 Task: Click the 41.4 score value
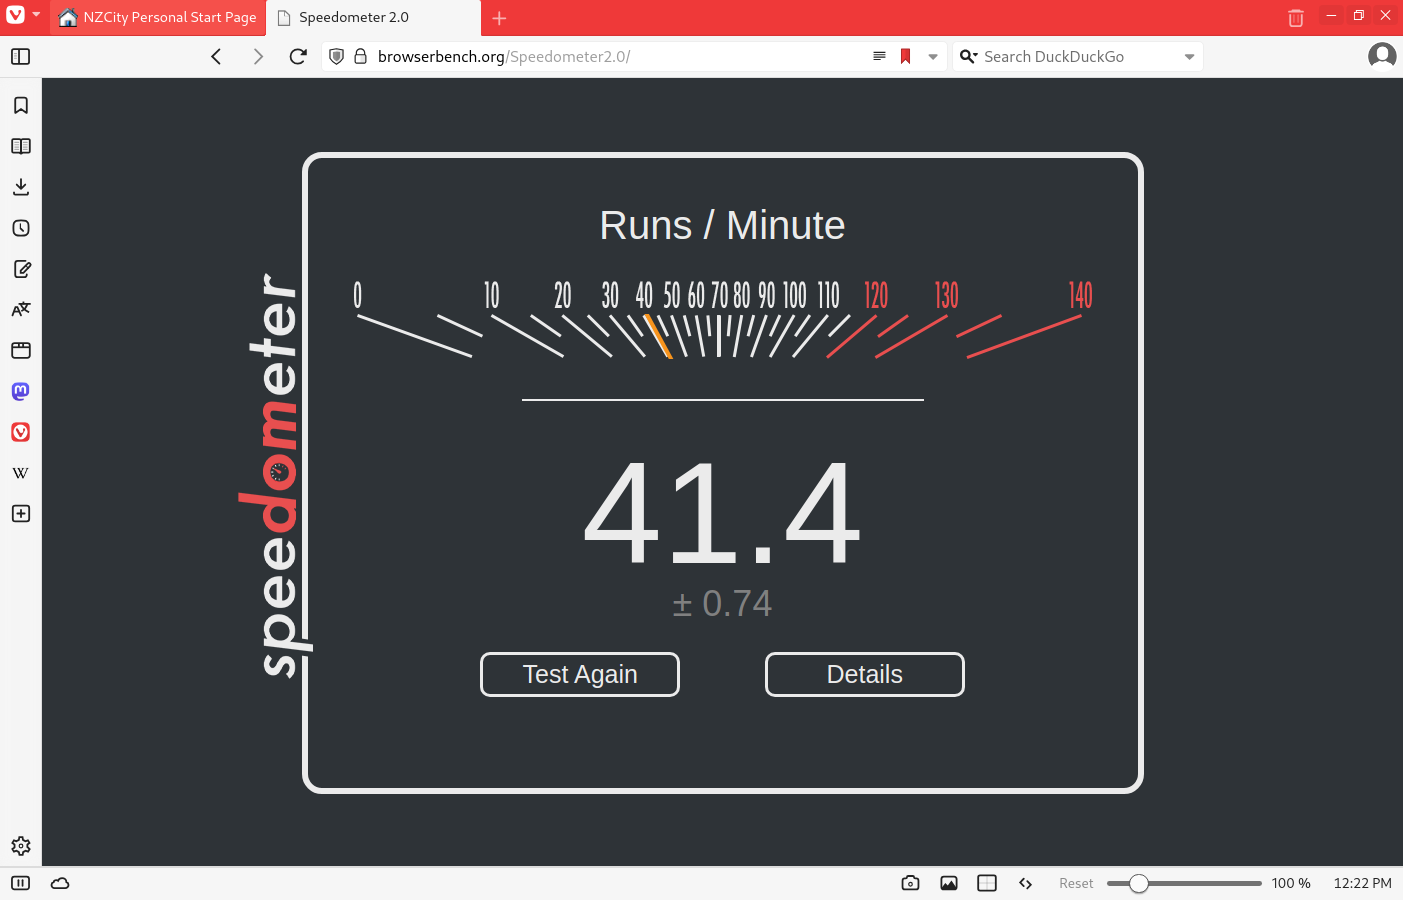[x=722, y=514]
